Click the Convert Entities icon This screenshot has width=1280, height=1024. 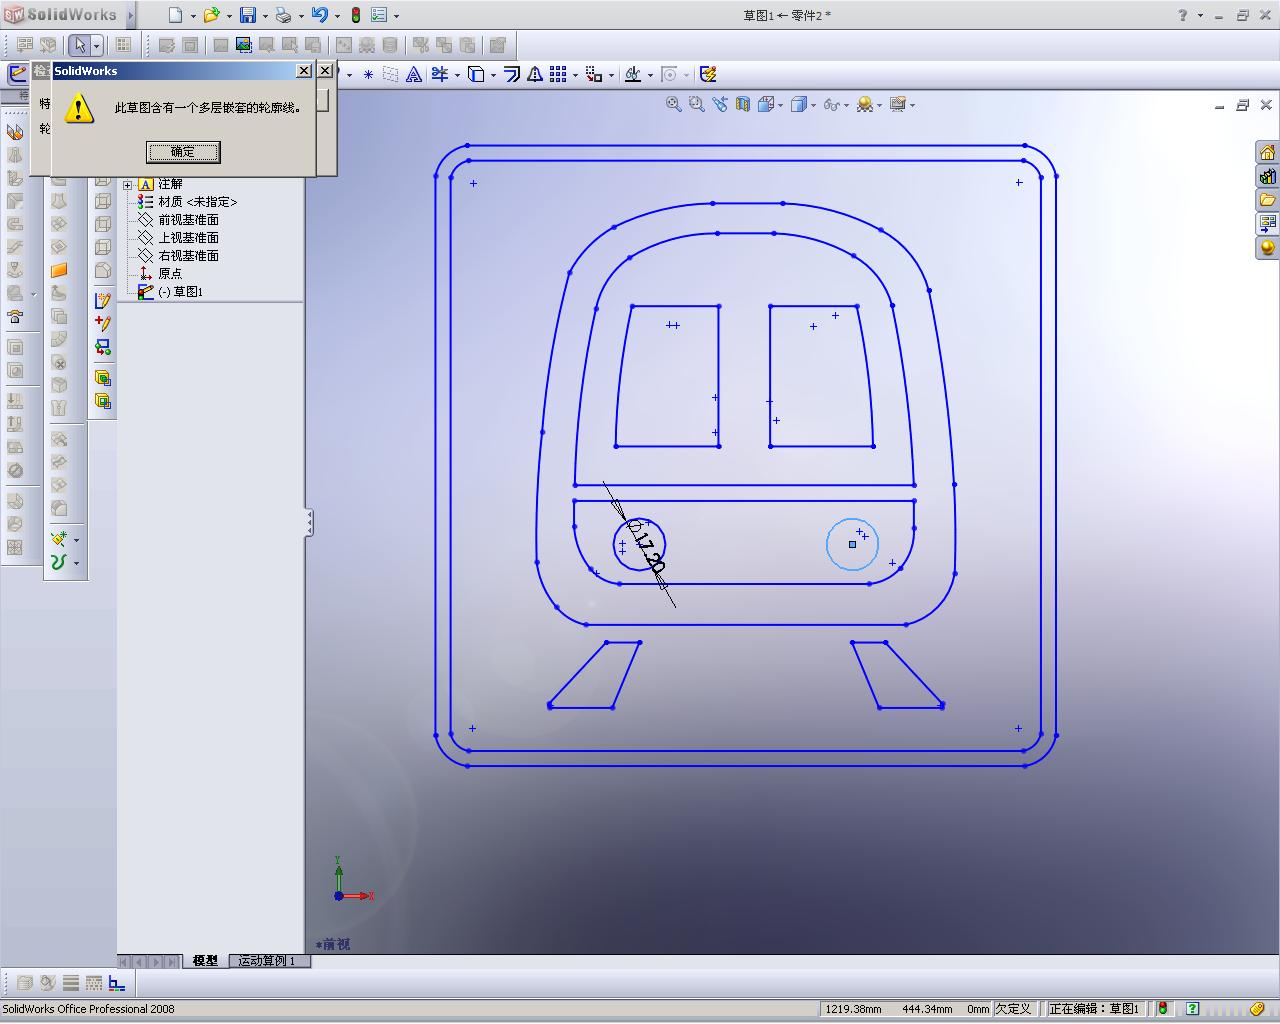point(477,74)
